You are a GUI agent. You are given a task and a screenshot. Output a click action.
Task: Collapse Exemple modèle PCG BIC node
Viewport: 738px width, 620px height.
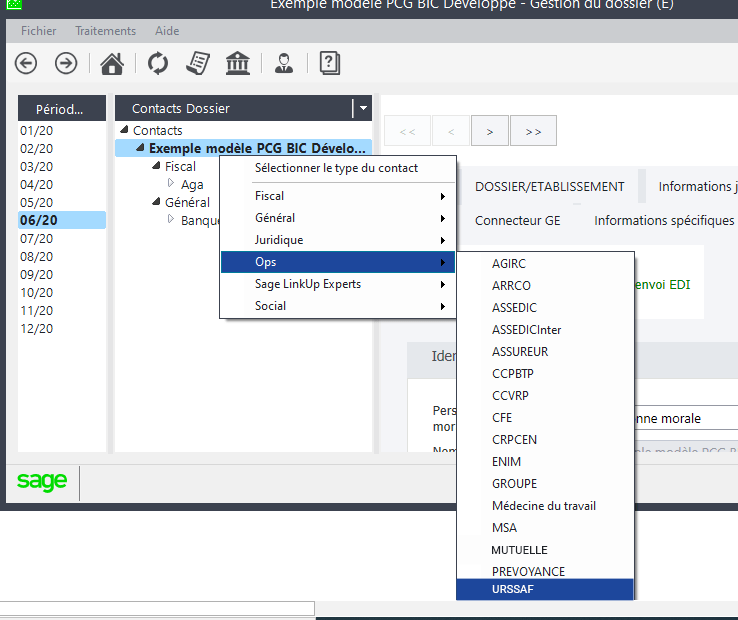(x=140, y=147)
